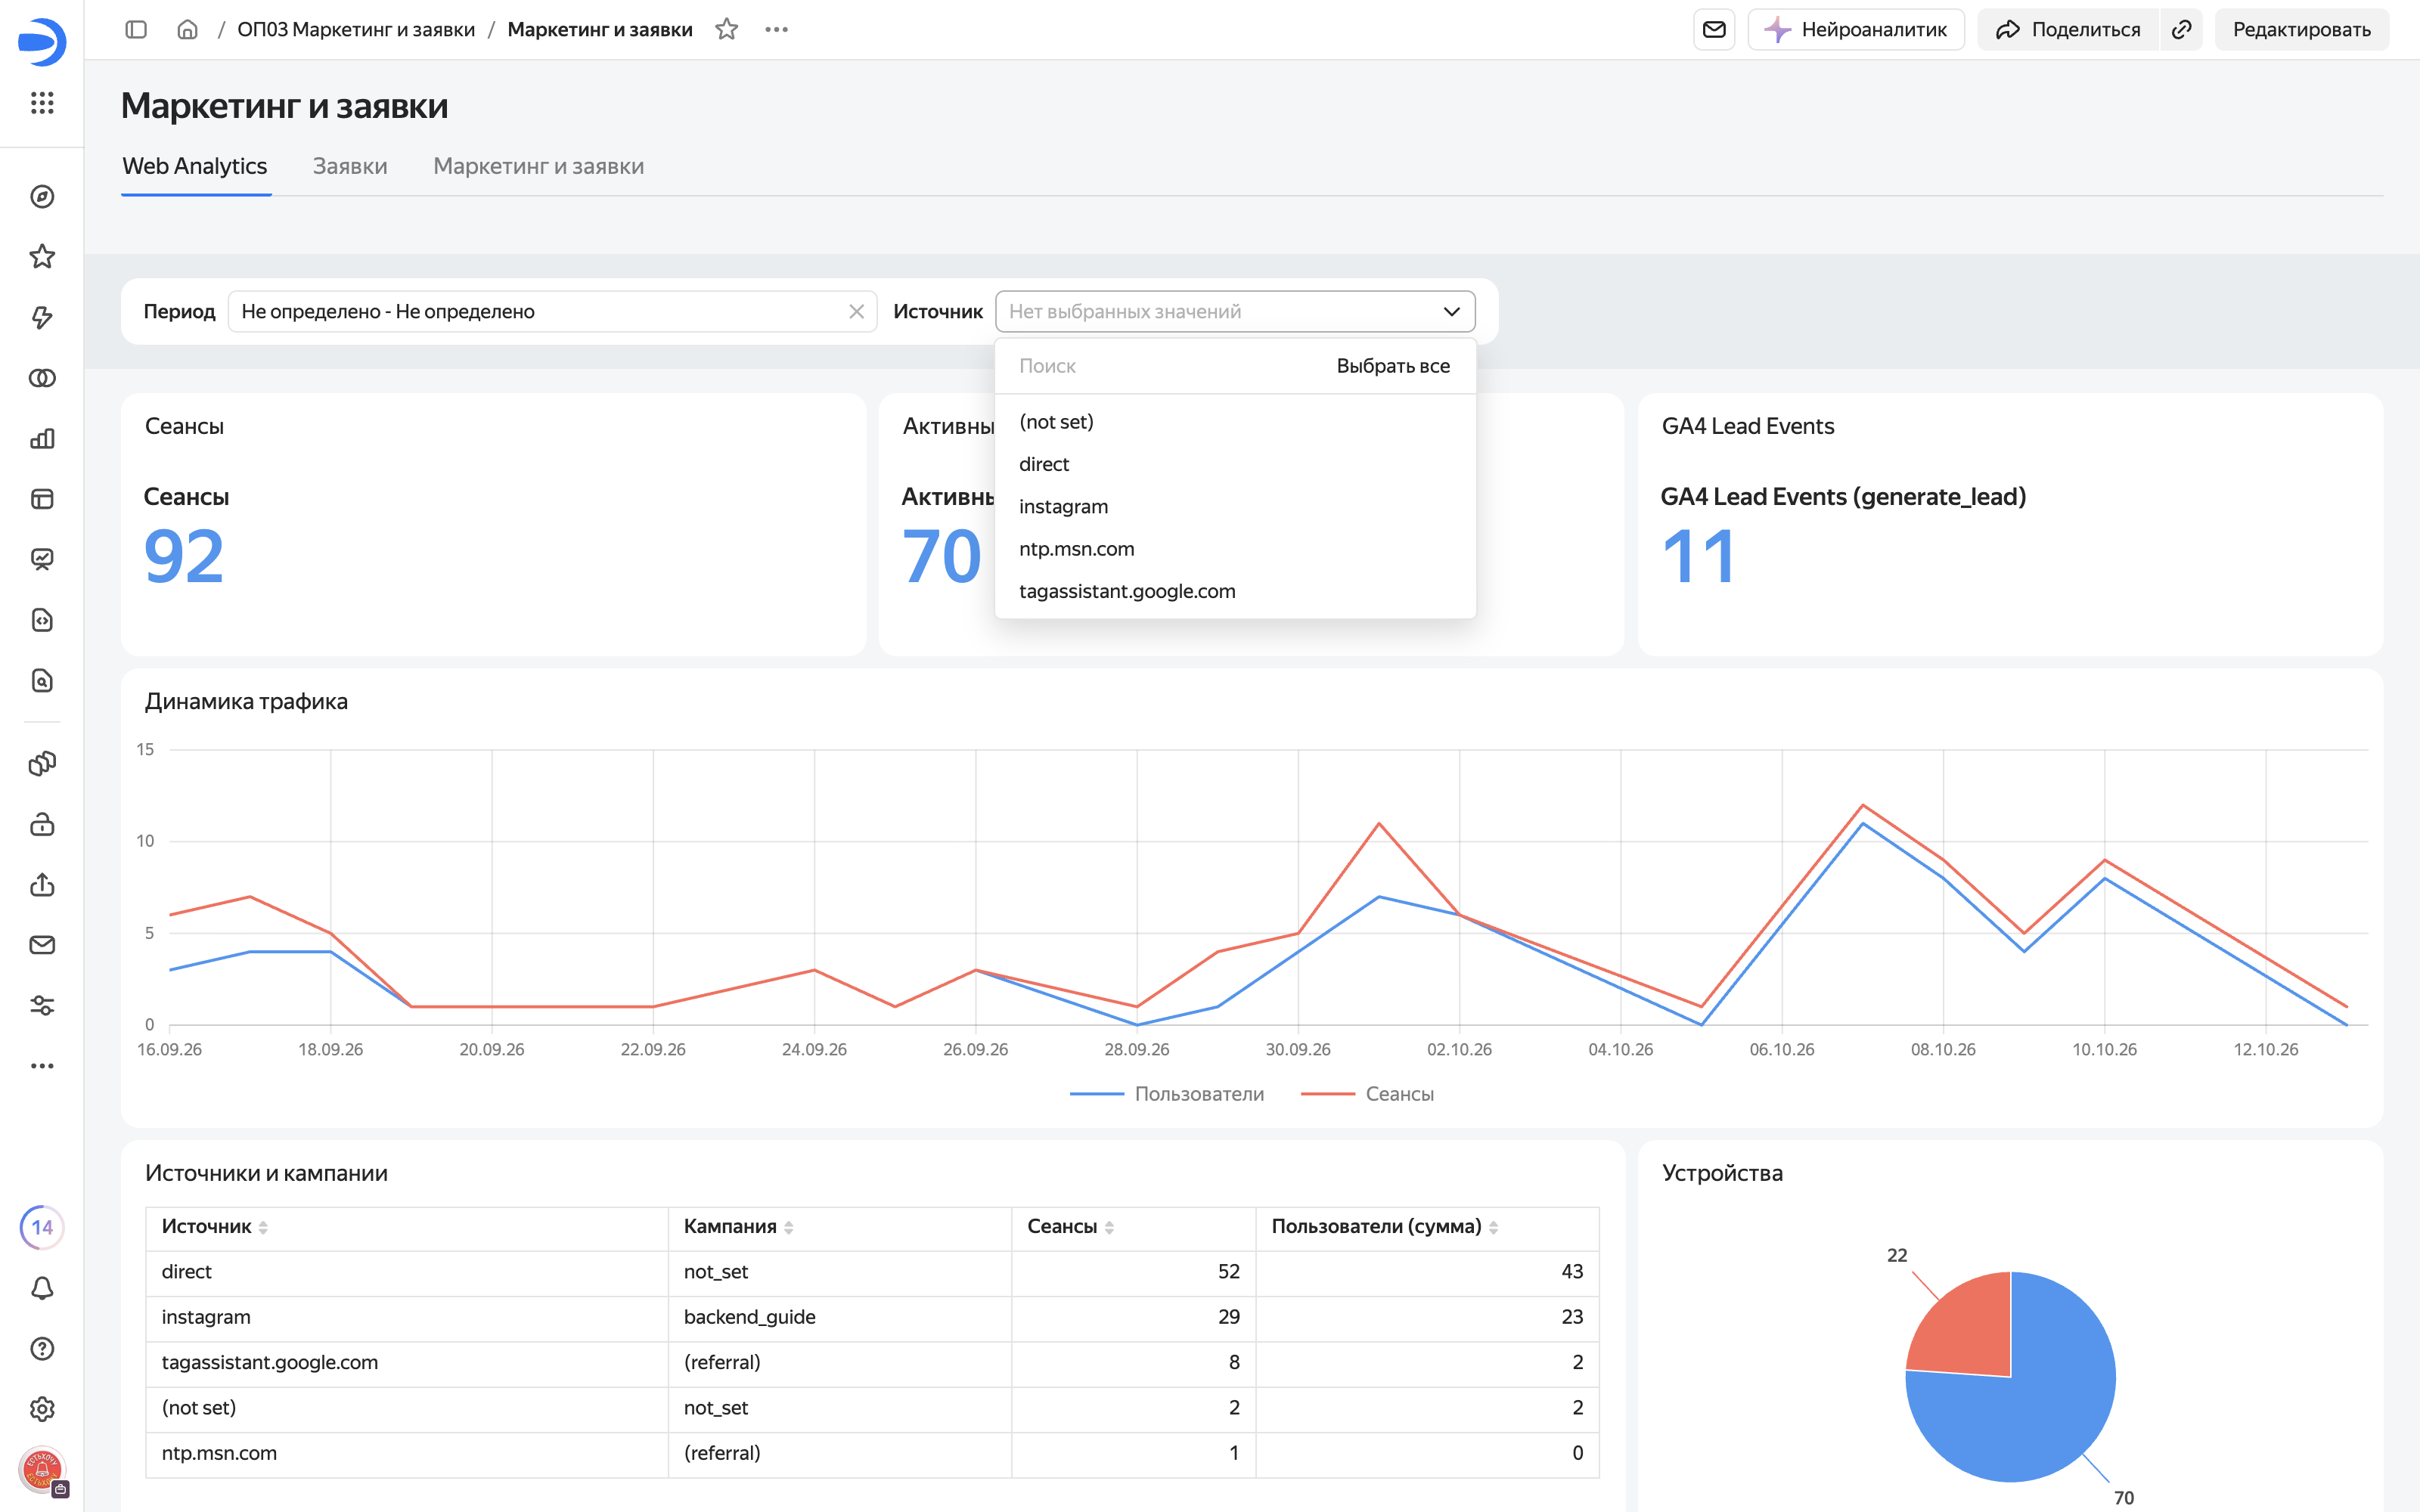
Task: Select (not set) in source list
Action: (x=1235, y=422)
